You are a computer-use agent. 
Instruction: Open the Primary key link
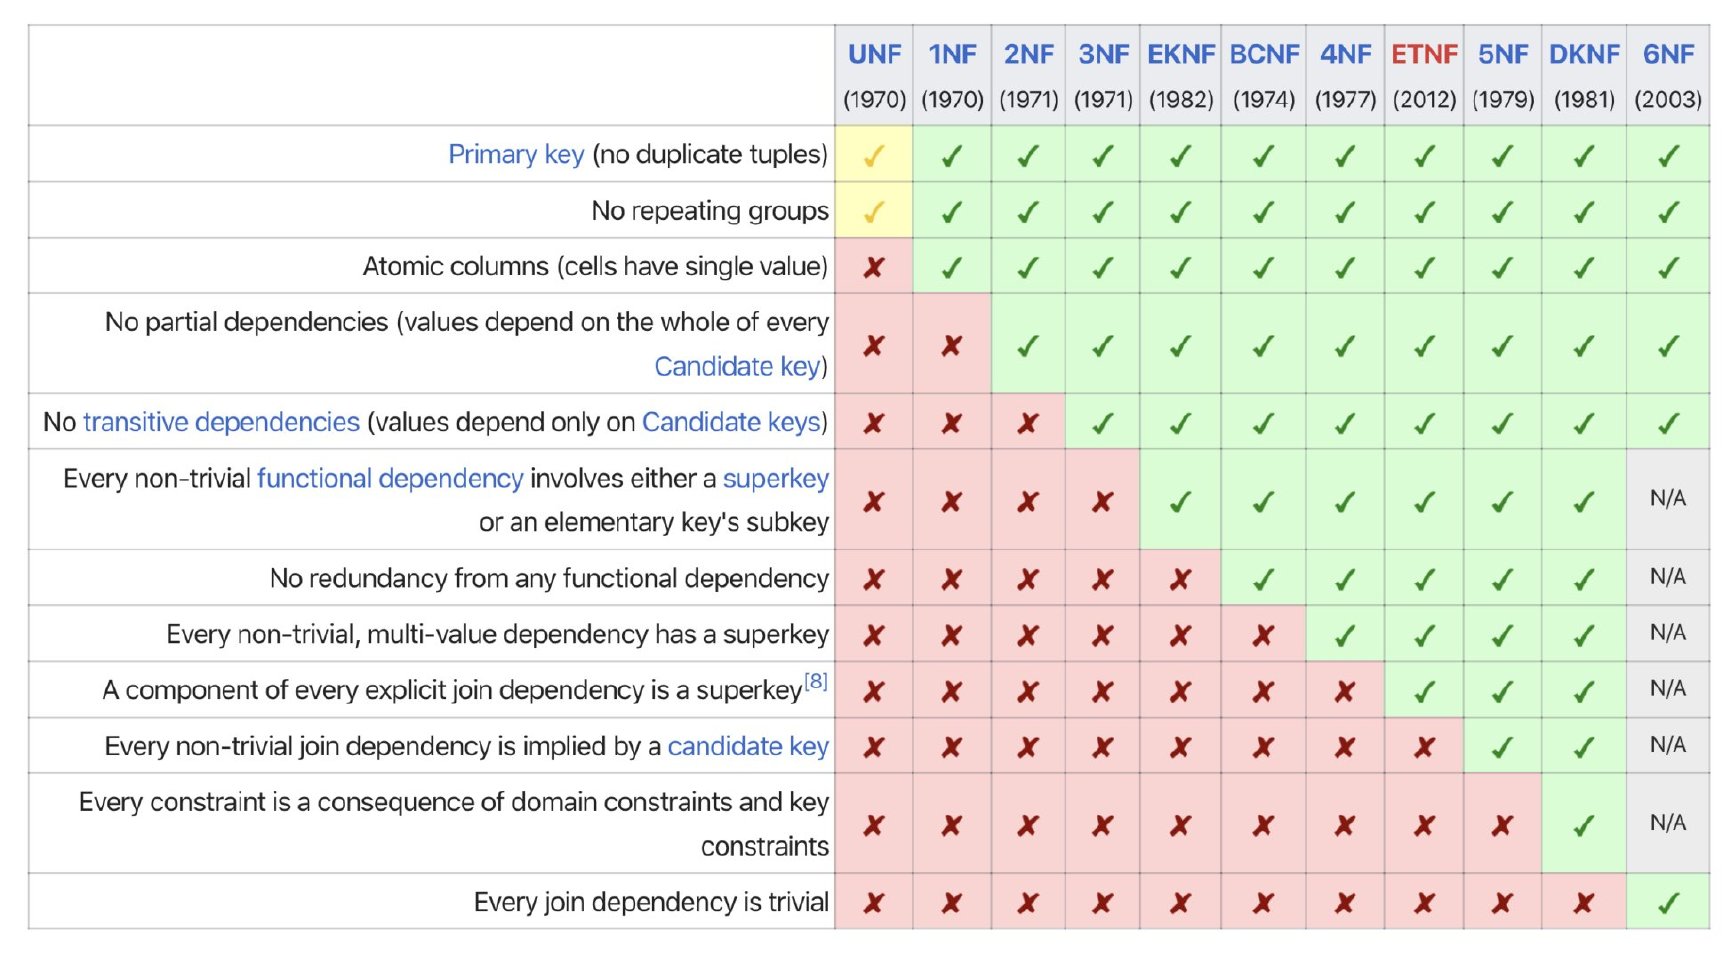point(516,154)
